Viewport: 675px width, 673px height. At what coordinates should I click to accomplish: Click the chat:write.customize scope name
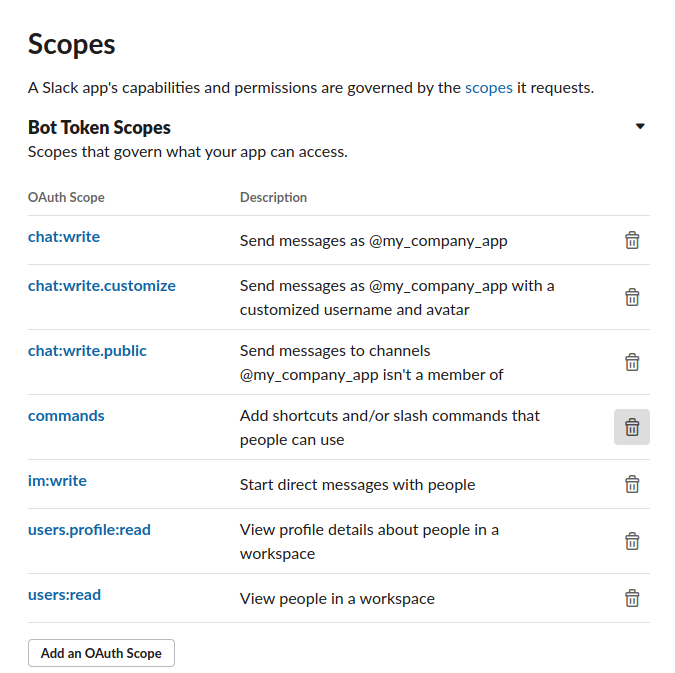pyautogui.click(x=102, y=286)
